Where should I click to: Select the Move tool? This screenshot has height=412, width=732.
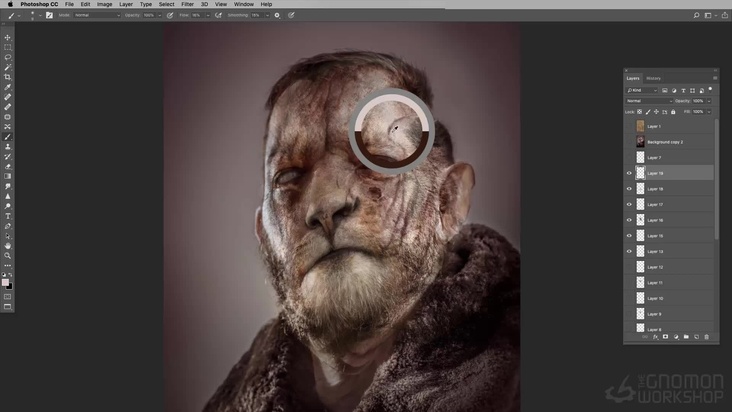(7, 37)
